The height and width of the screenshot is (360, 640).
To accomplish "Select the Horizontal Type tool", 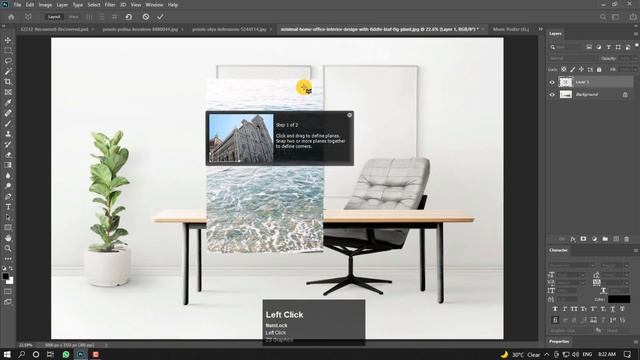I will coord(8,207).
